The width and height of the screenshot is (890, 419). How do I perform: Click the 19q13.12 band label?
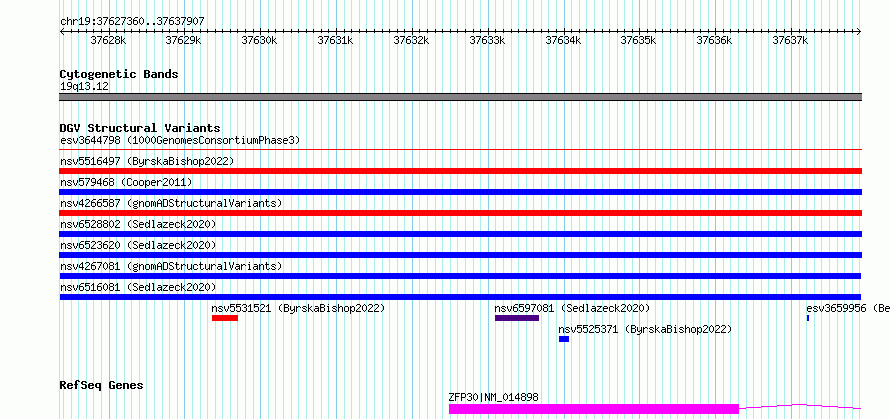[x=85, y=86]
